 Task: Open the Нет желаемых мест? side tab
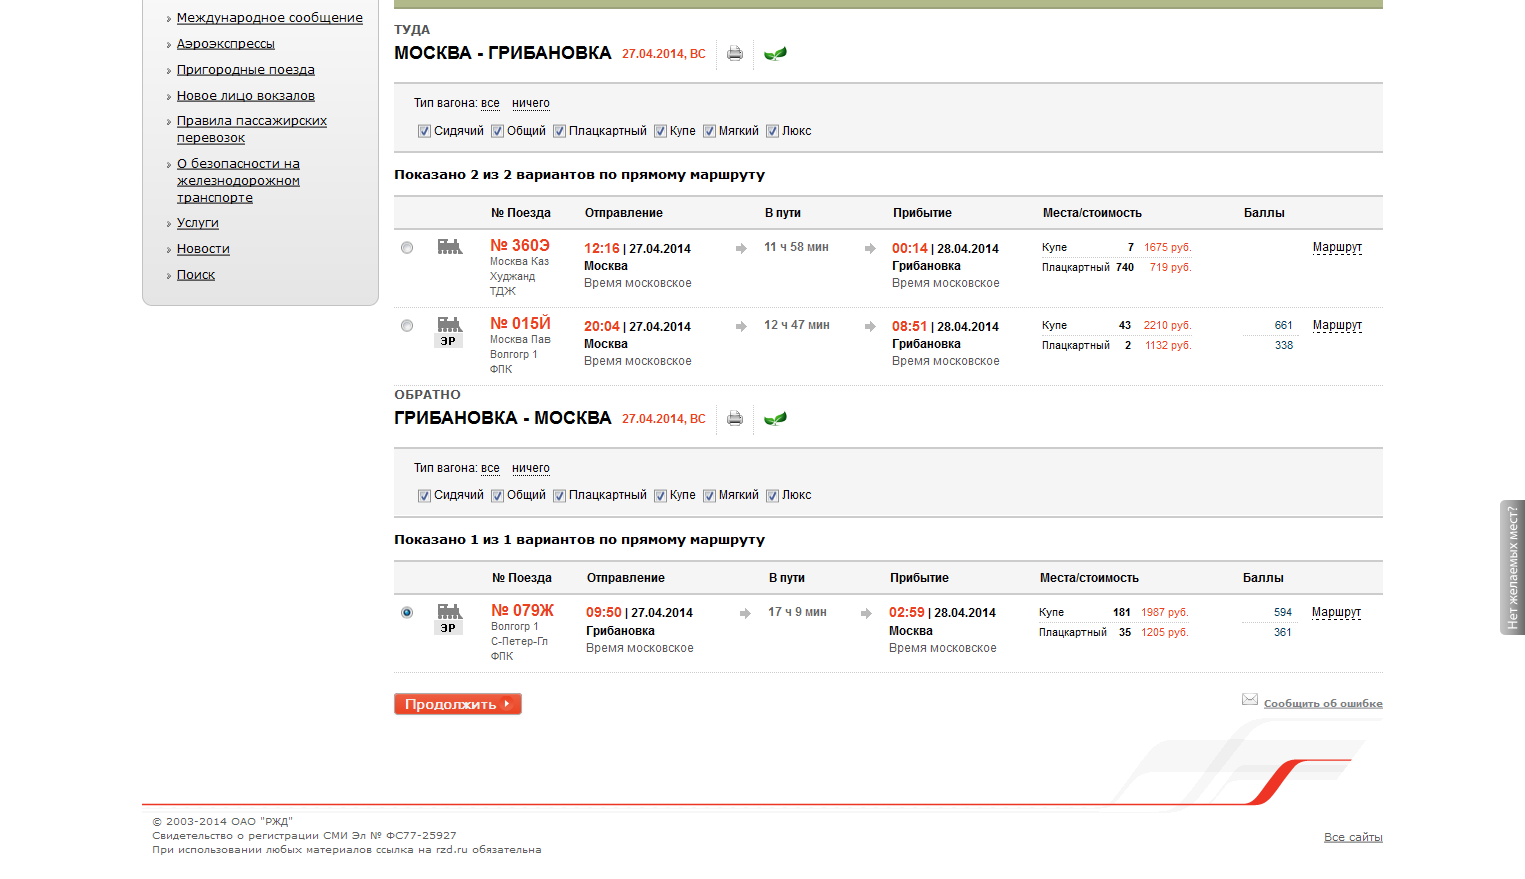(x=1512, y=567)
